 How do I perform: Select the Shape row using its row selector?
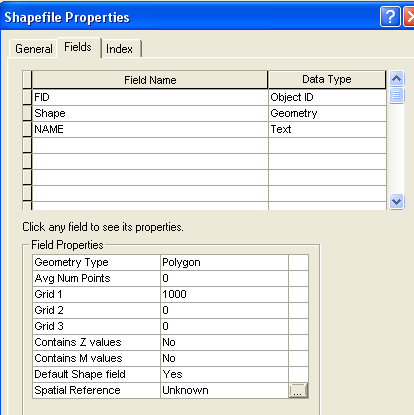pyautogui.click(x=27, y=113)
